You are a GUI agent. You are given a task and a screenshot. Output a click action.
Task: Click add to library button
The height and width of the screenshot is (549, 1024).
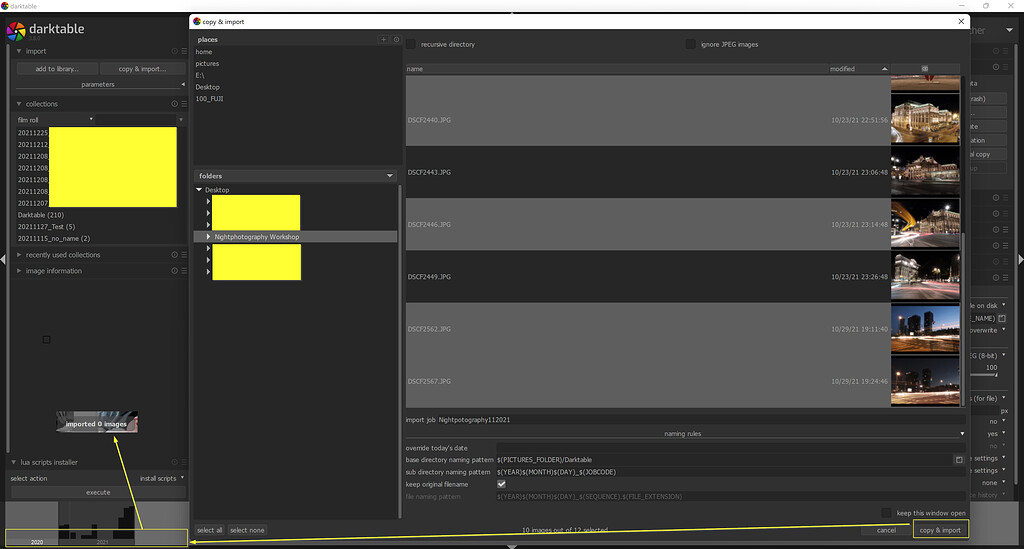57,69
